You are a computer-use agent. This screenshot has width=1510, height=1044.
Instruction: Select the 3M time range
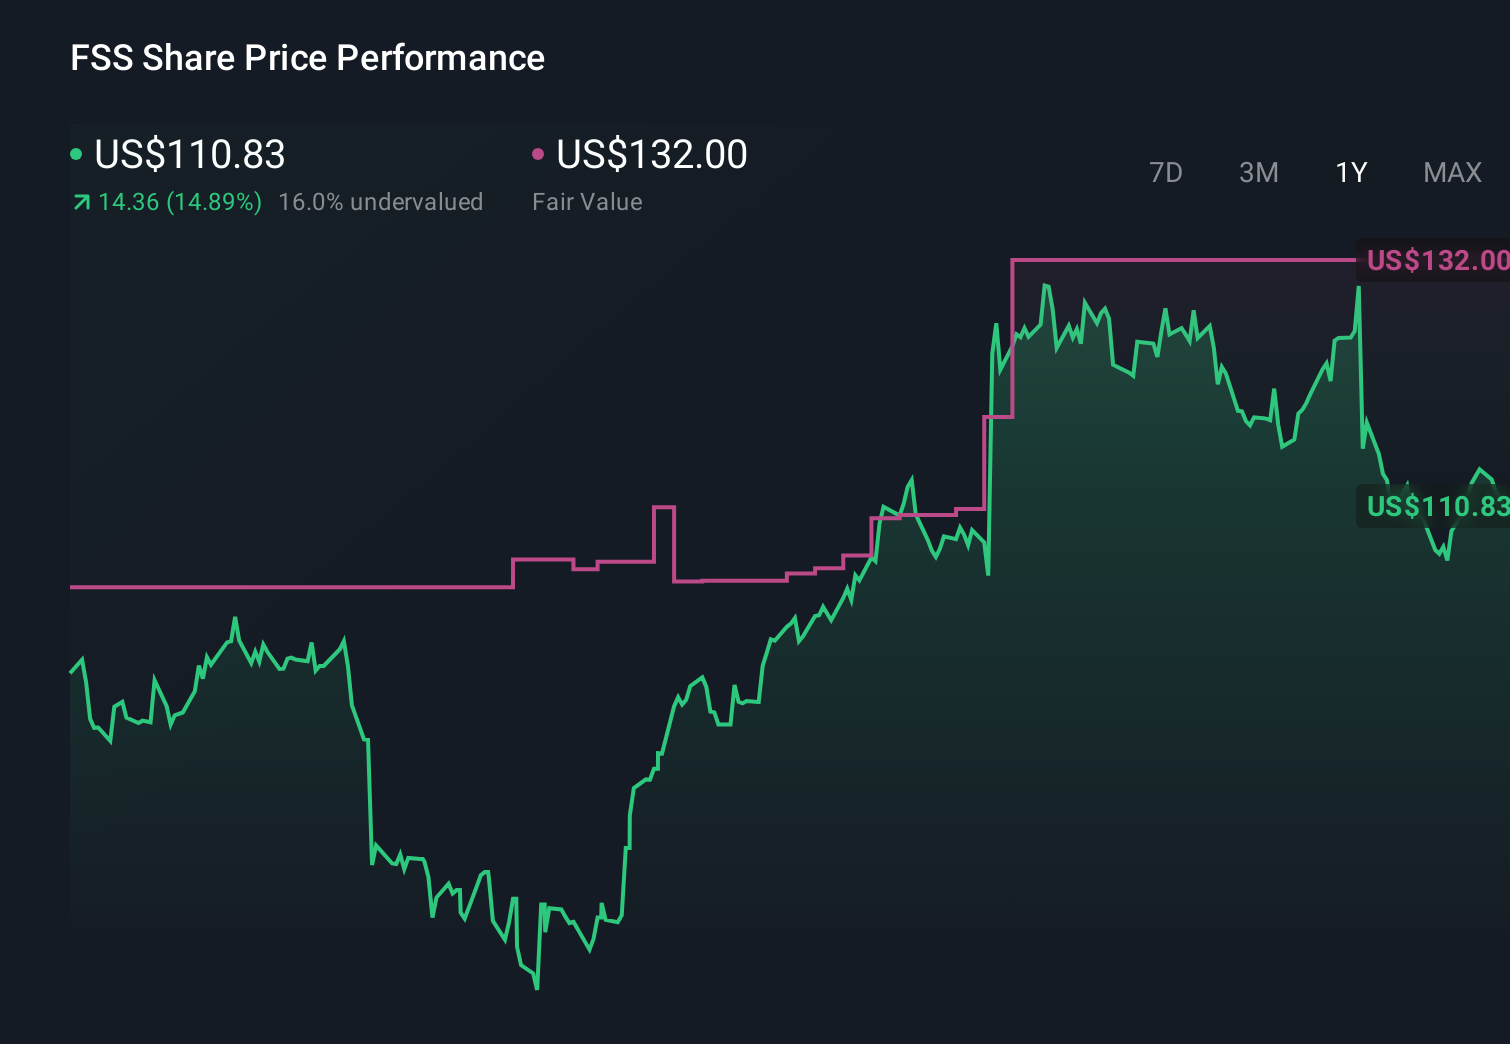tap(1258, 172)
